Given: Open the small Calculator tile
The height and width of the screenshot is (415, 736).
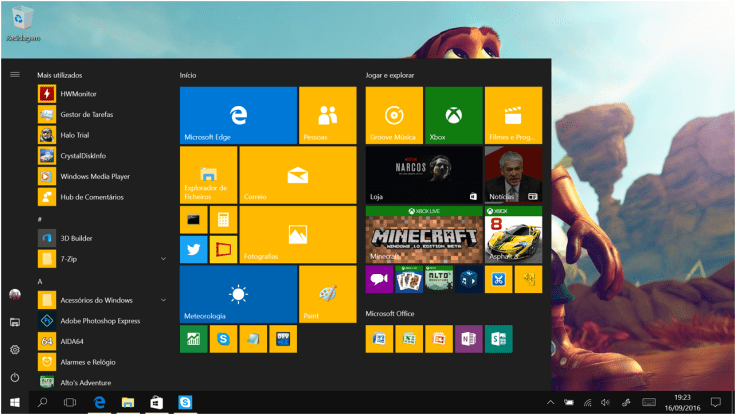Looking at the screenshot, I should [223, 219].
